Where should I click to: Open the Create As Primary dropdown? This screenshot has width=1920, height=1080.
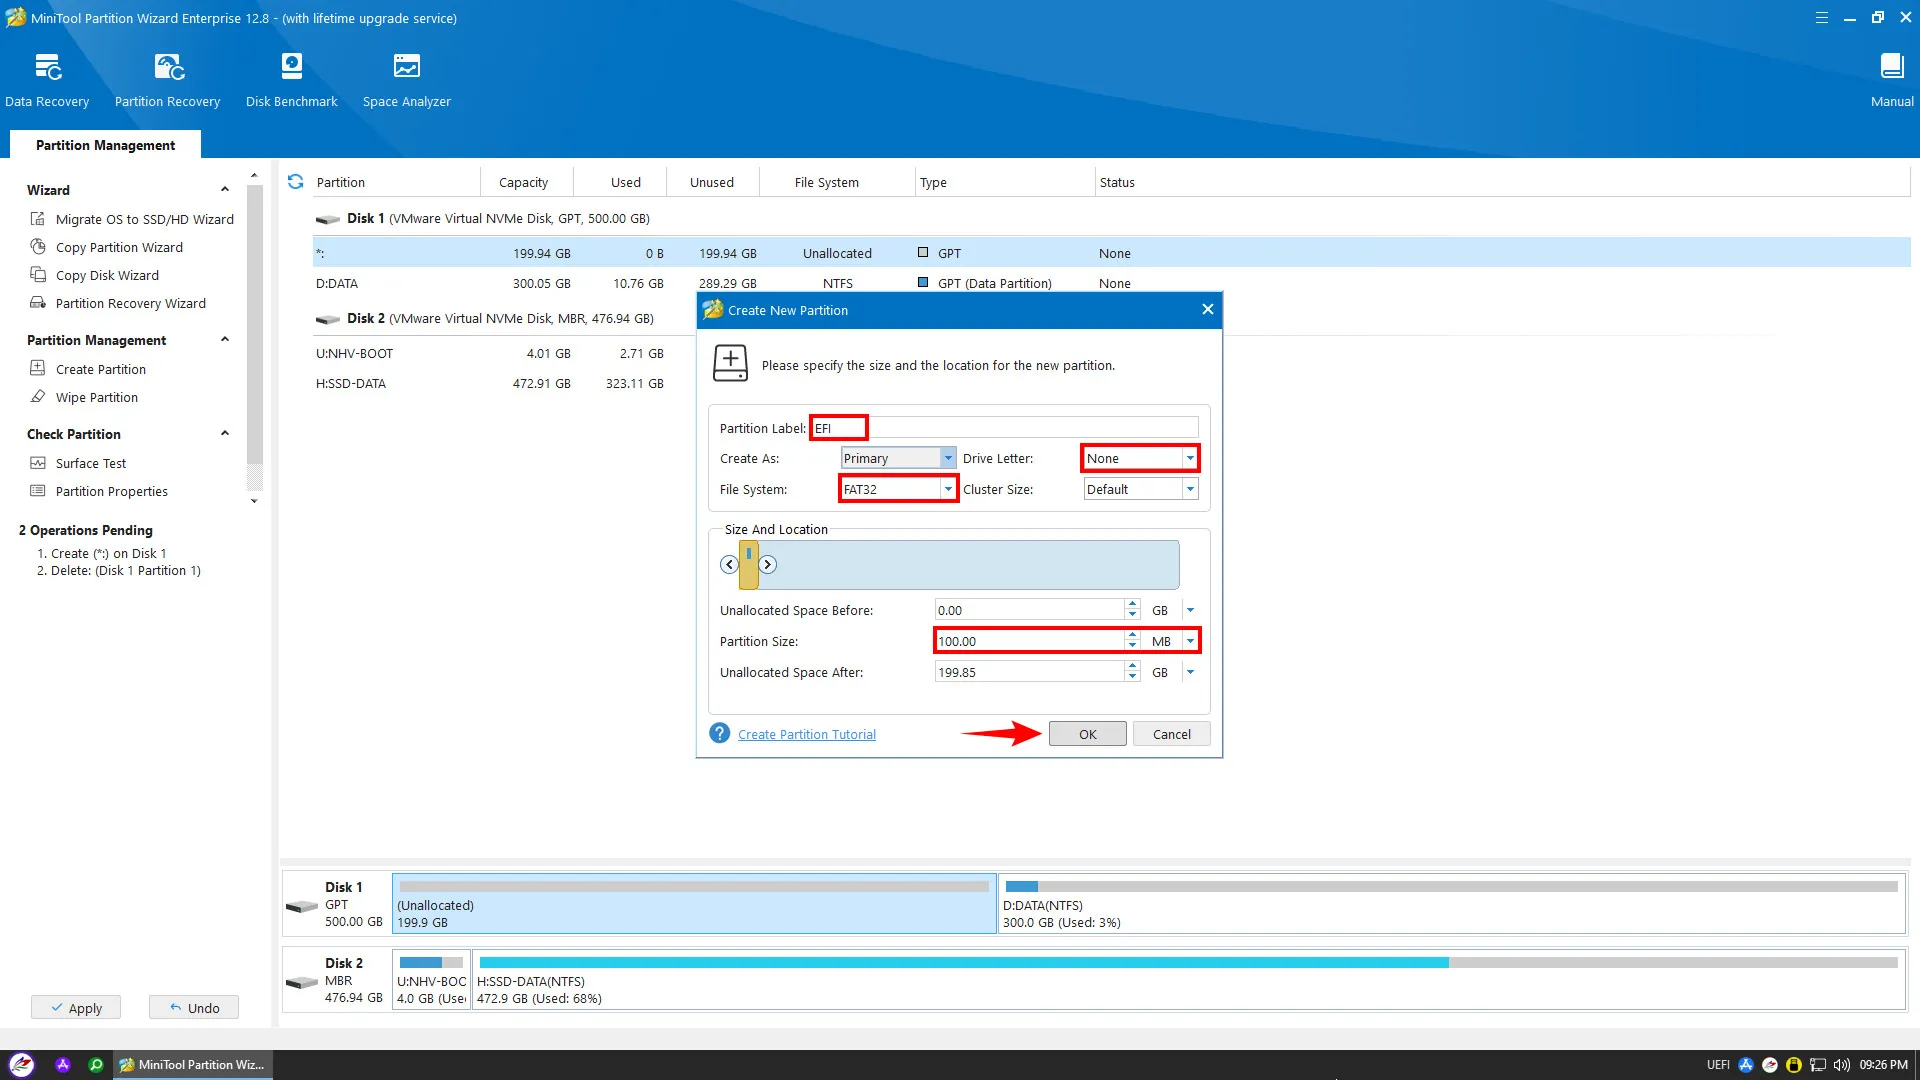947,458
